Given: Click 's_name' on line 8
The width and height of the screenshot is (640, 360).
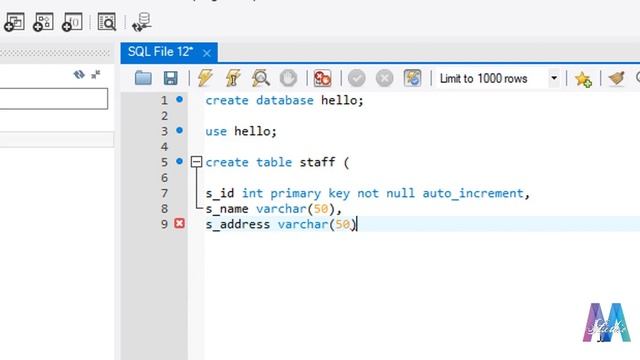Looking at the screenshot, I should click(227, 209).
